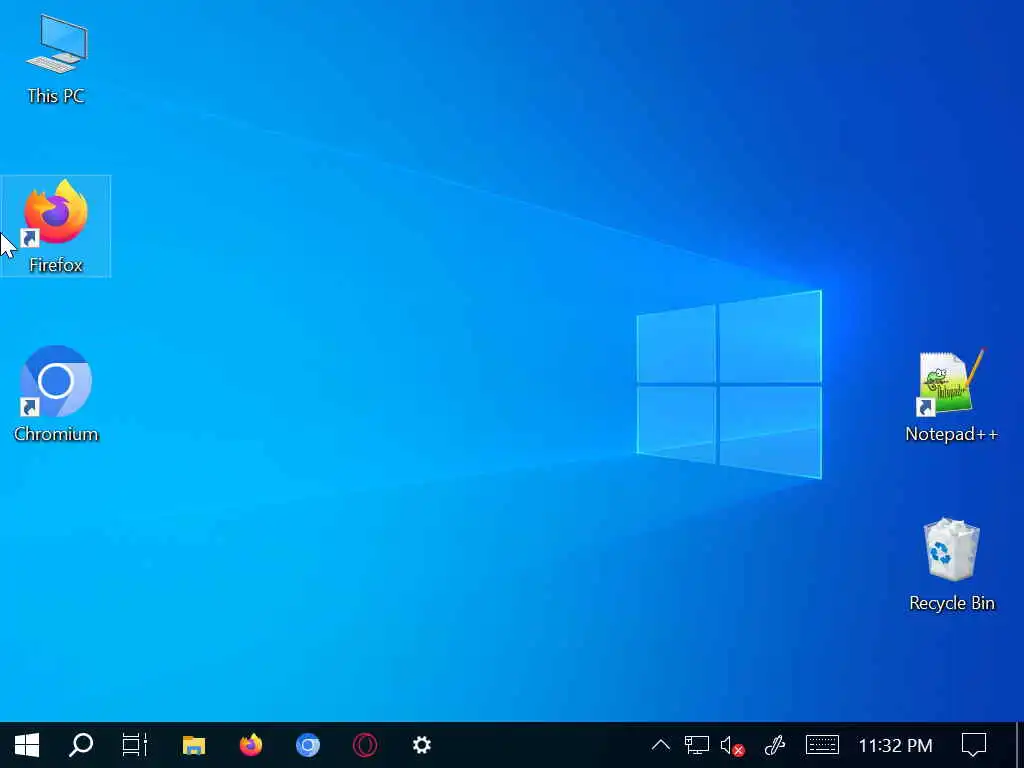Select the Notepad++ desktop shortcut
Screen dimensions: 1024x768
pos(952,396)
